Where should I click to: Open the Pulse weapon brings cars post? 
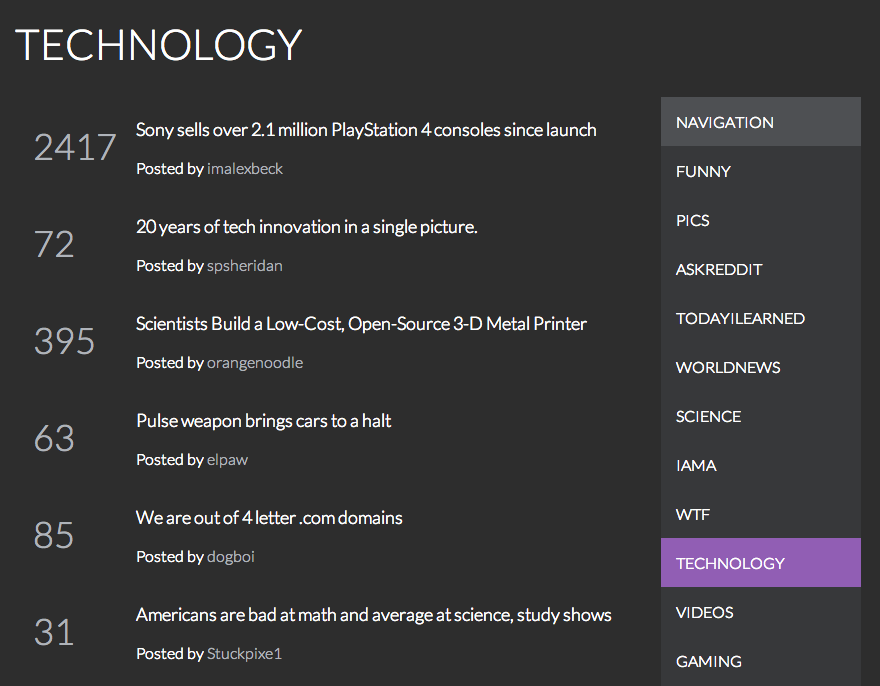coord(263,421)
